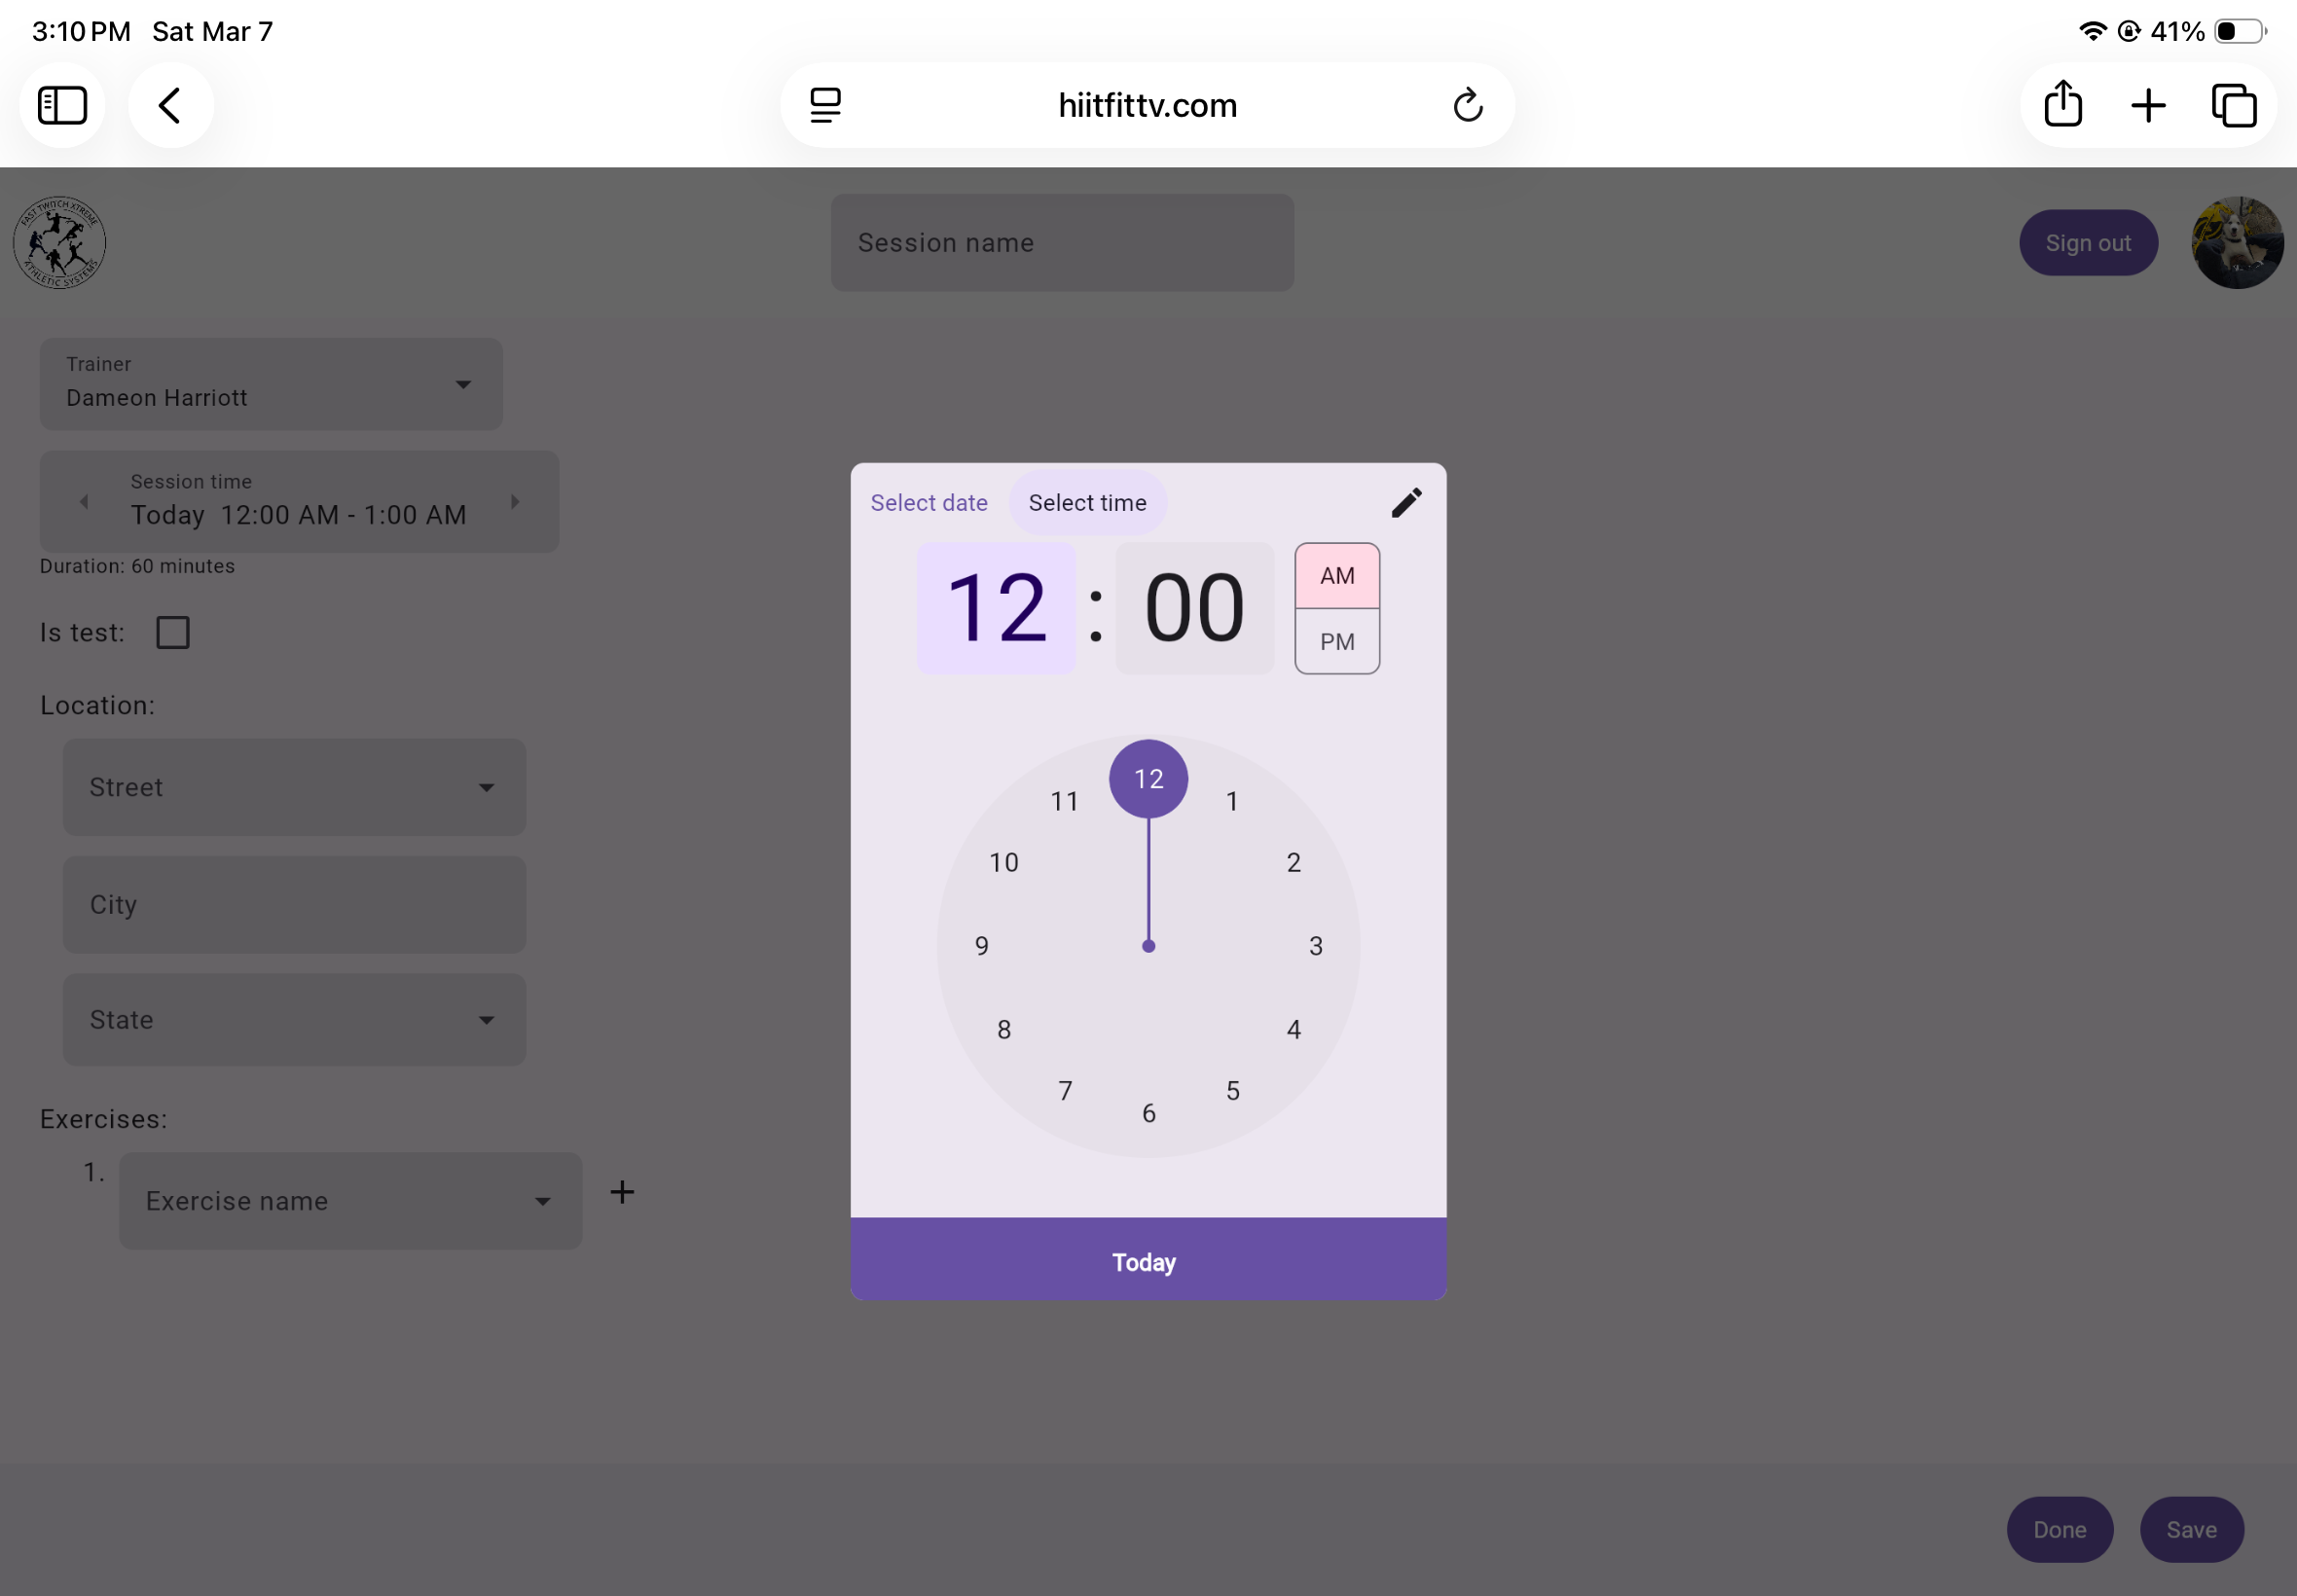Open page reader menu icon in address bar

(825, 105)
